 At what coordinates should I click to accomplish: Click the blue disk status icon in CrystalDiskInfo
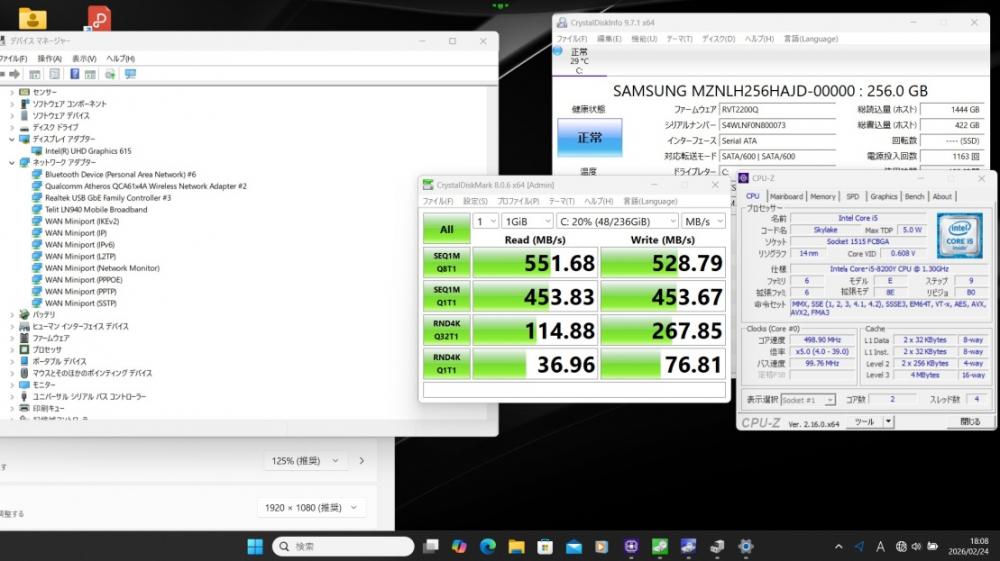pos(558,51)
